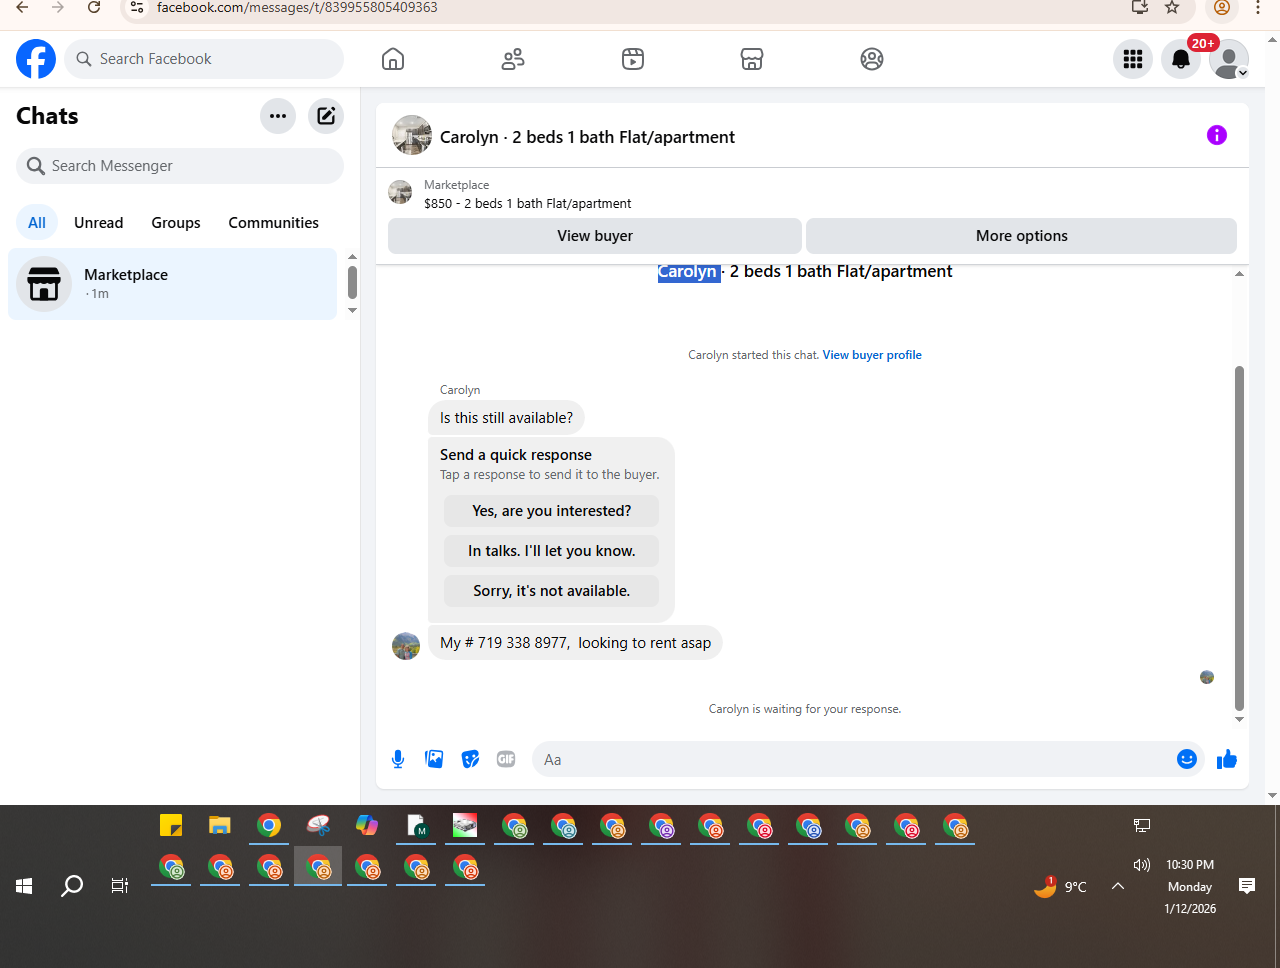The image size is (1280, 968).
Task: Open File Explorer from the taskbar
Action: point(220,825)
